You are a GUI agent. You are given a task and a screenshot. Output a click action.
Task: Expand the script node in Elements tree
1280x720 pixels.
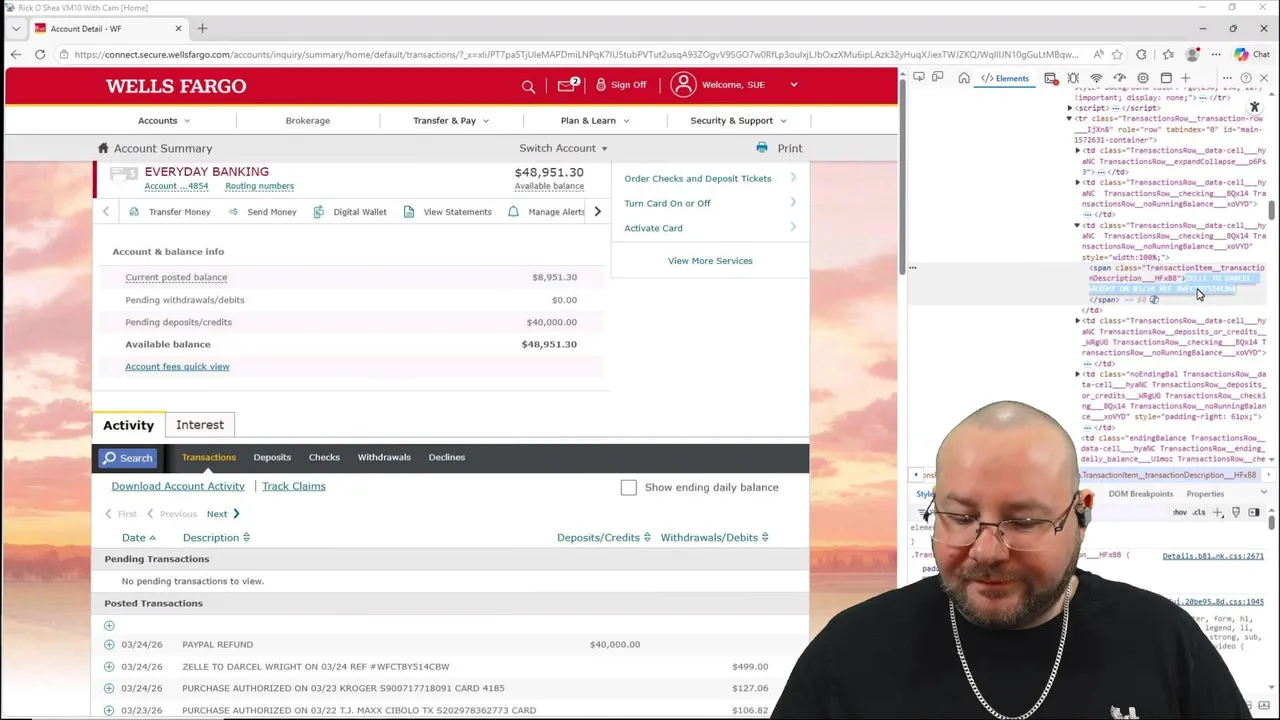point(1069,108)
